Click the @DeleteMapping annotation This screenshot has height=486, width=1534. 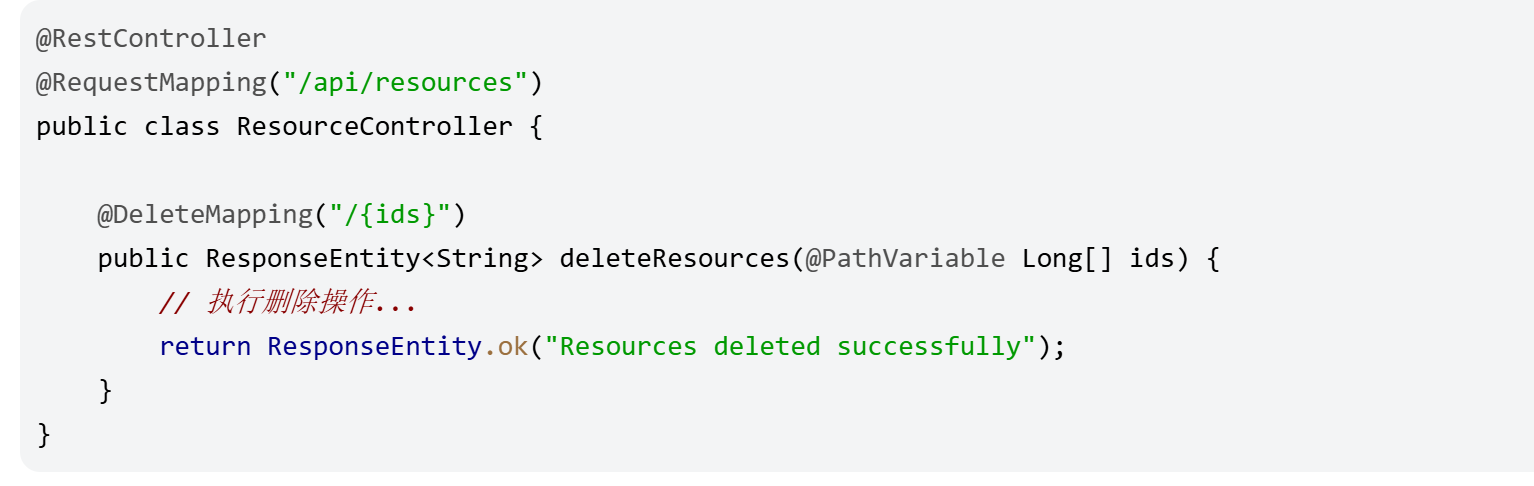204,214
